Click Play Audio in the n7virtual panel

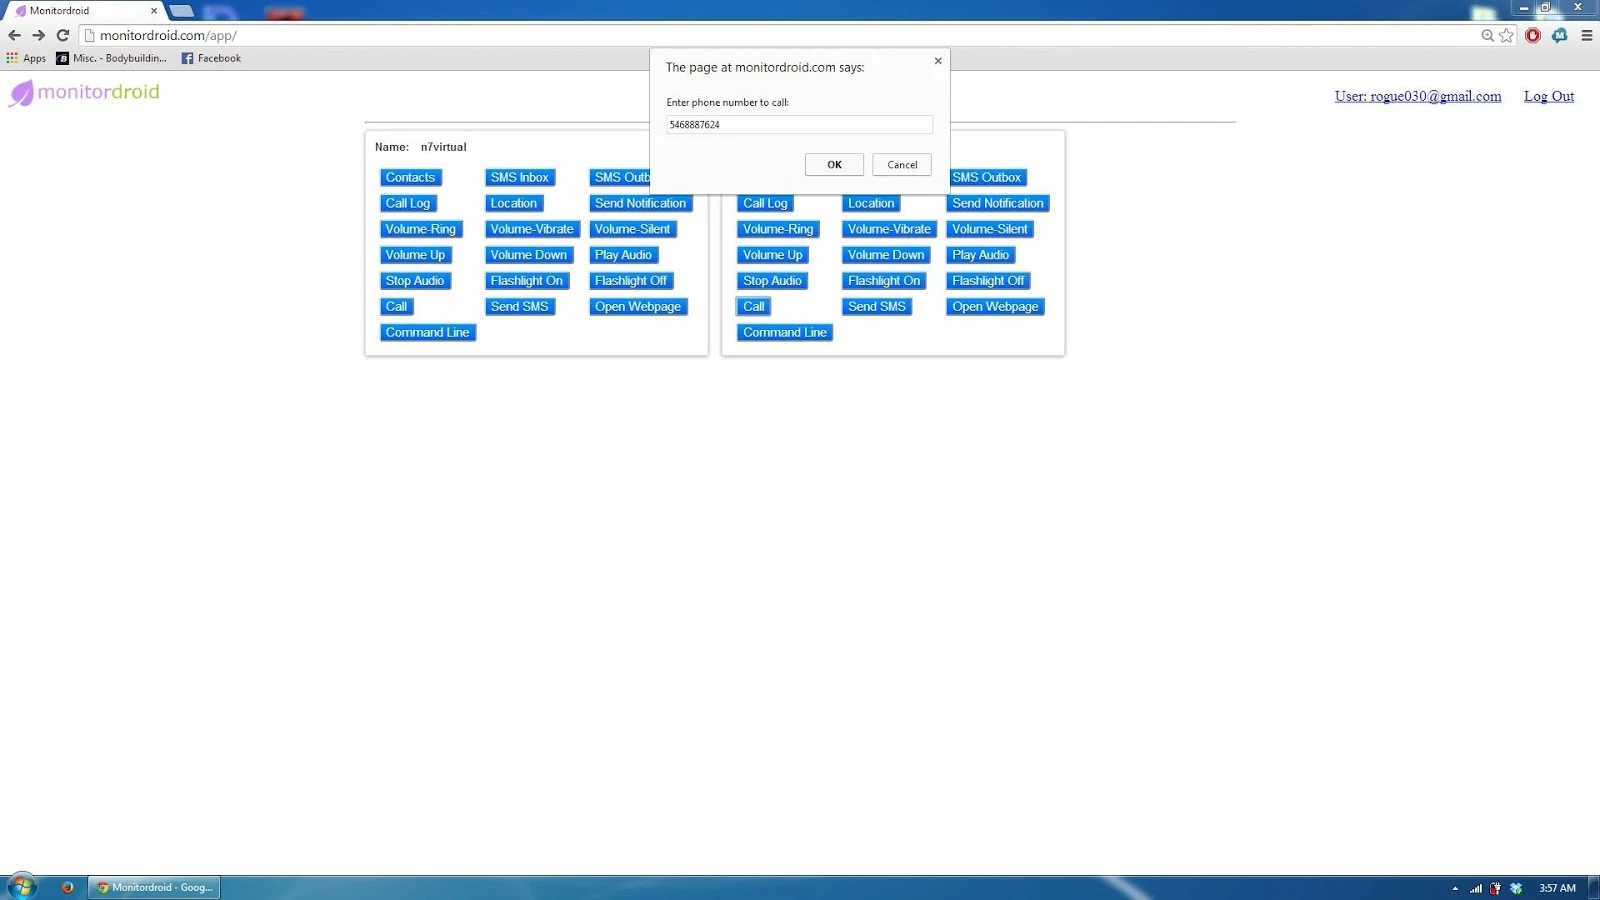pyautogui.click(x=623, y=256)
